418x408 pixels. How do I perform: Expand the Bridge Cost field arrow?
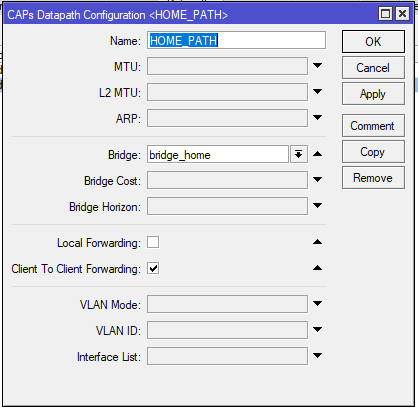point(318,180)
